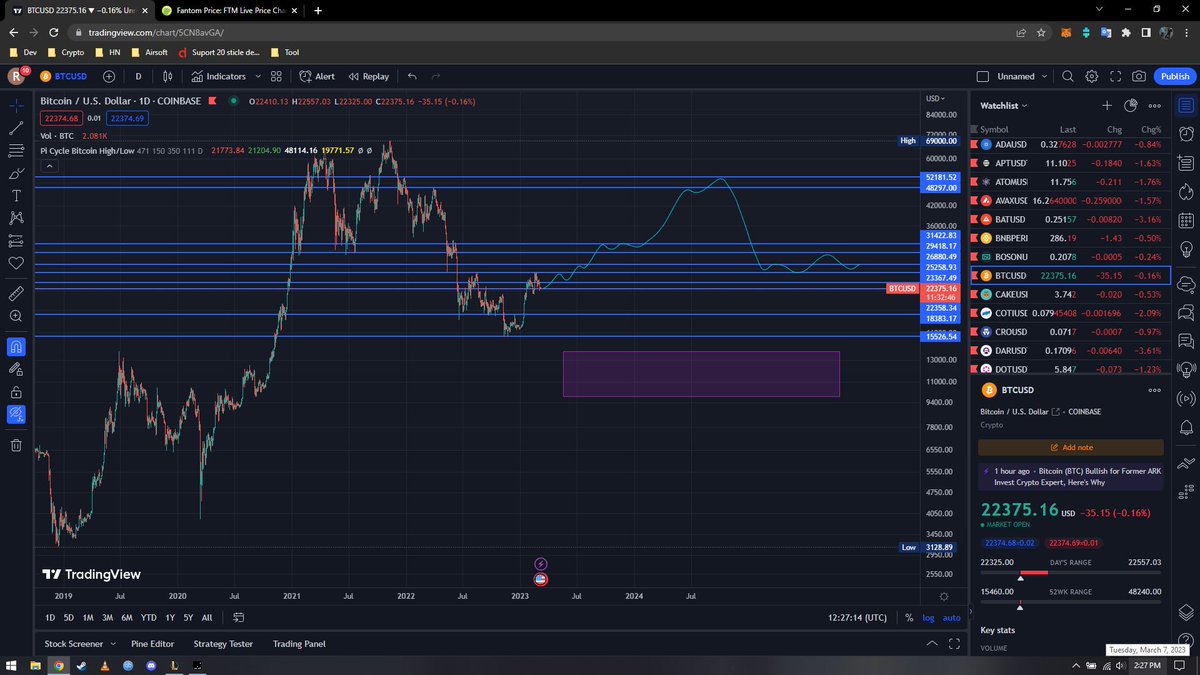Open the go to date calendar icon
1200x675 pixels.
click(x=239, y=618)
